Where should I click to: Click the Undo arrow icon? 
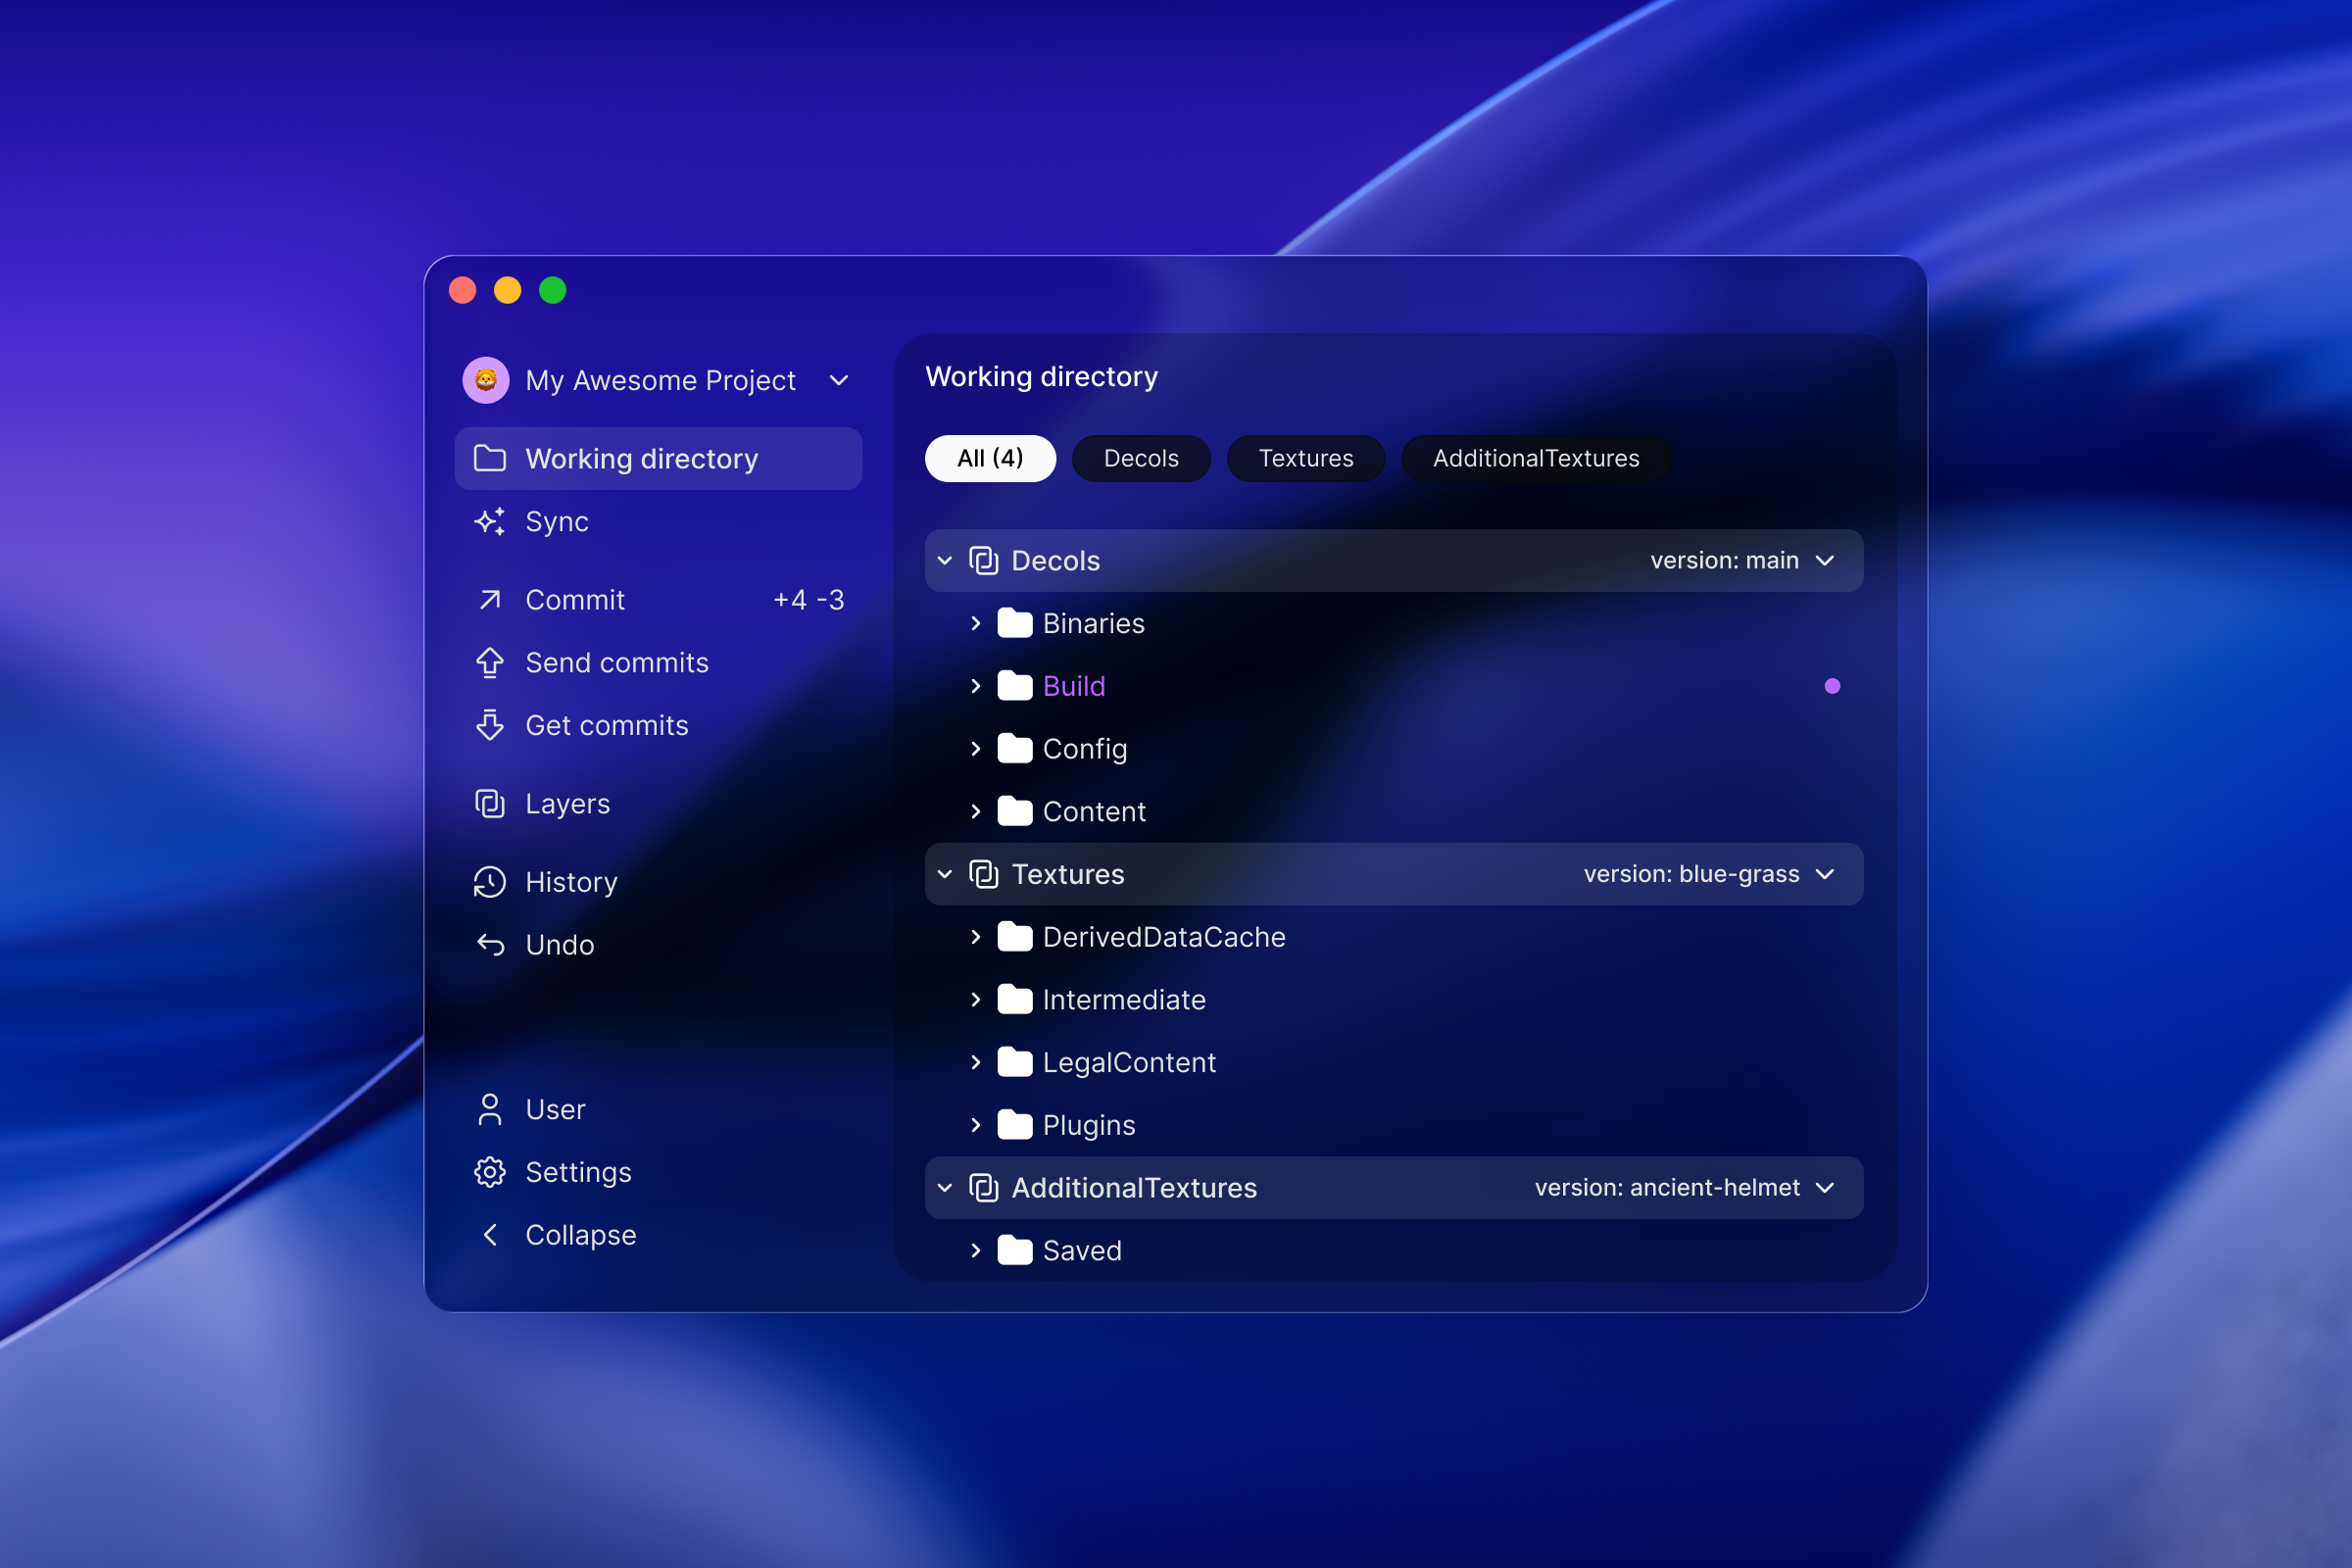pyautogui.click(x=490, y=945)
